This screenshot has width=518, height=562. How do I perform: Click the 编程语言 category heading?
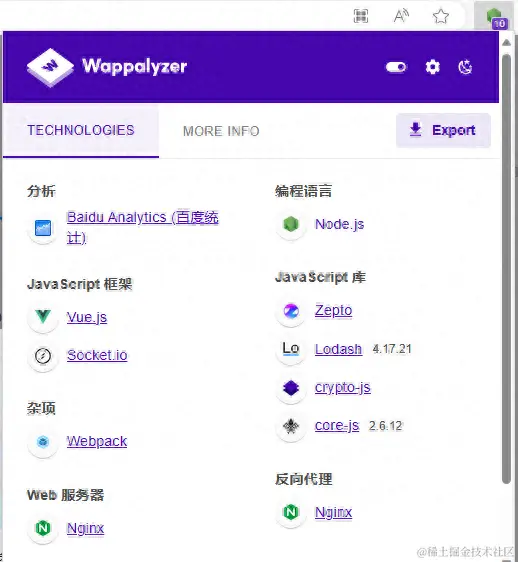303,191
